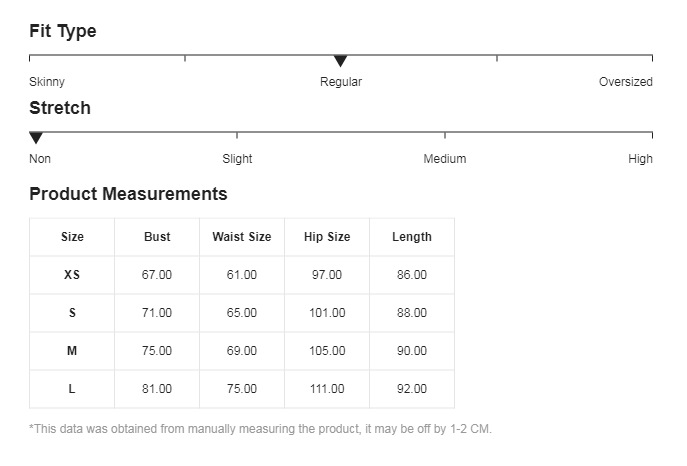This screenshot has width=687, height=466.
Task: Click the Regular fit label
Action: 341,82
